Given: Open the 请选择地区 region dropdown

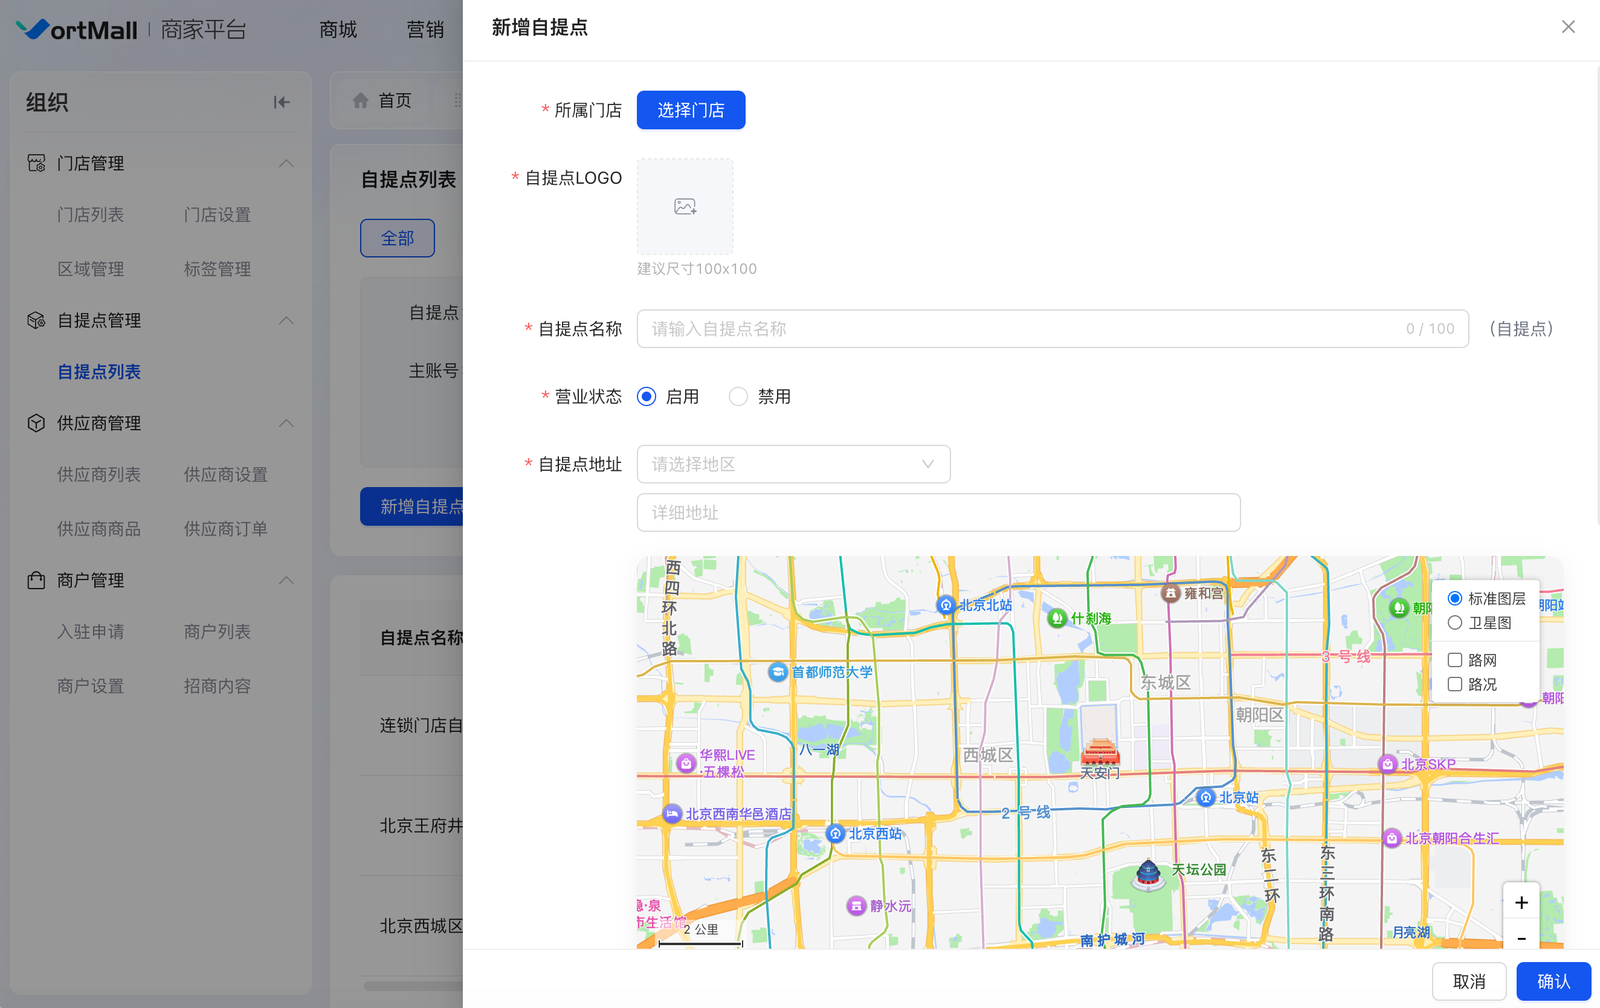Looking at the screenshot, I should pyautogui.click(x=793, y=464).
